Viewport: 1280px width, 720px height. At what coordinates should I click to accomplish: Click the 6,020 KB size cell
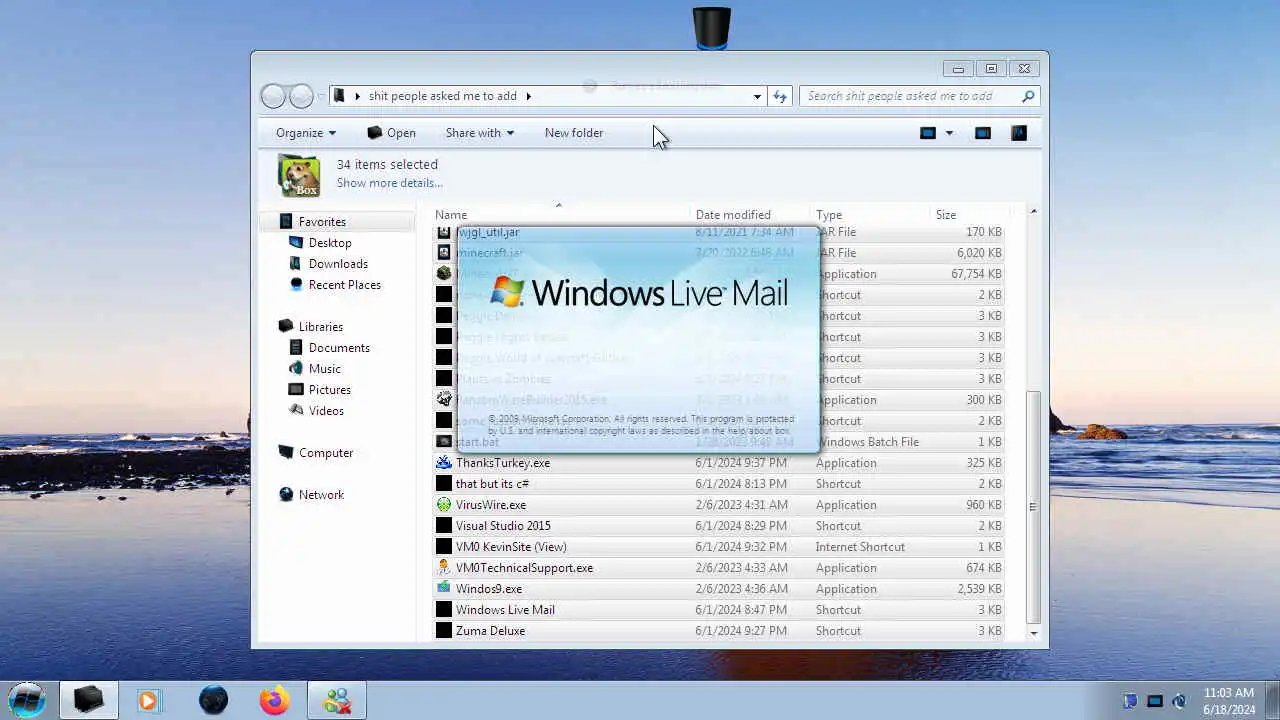tap(979, 253)
